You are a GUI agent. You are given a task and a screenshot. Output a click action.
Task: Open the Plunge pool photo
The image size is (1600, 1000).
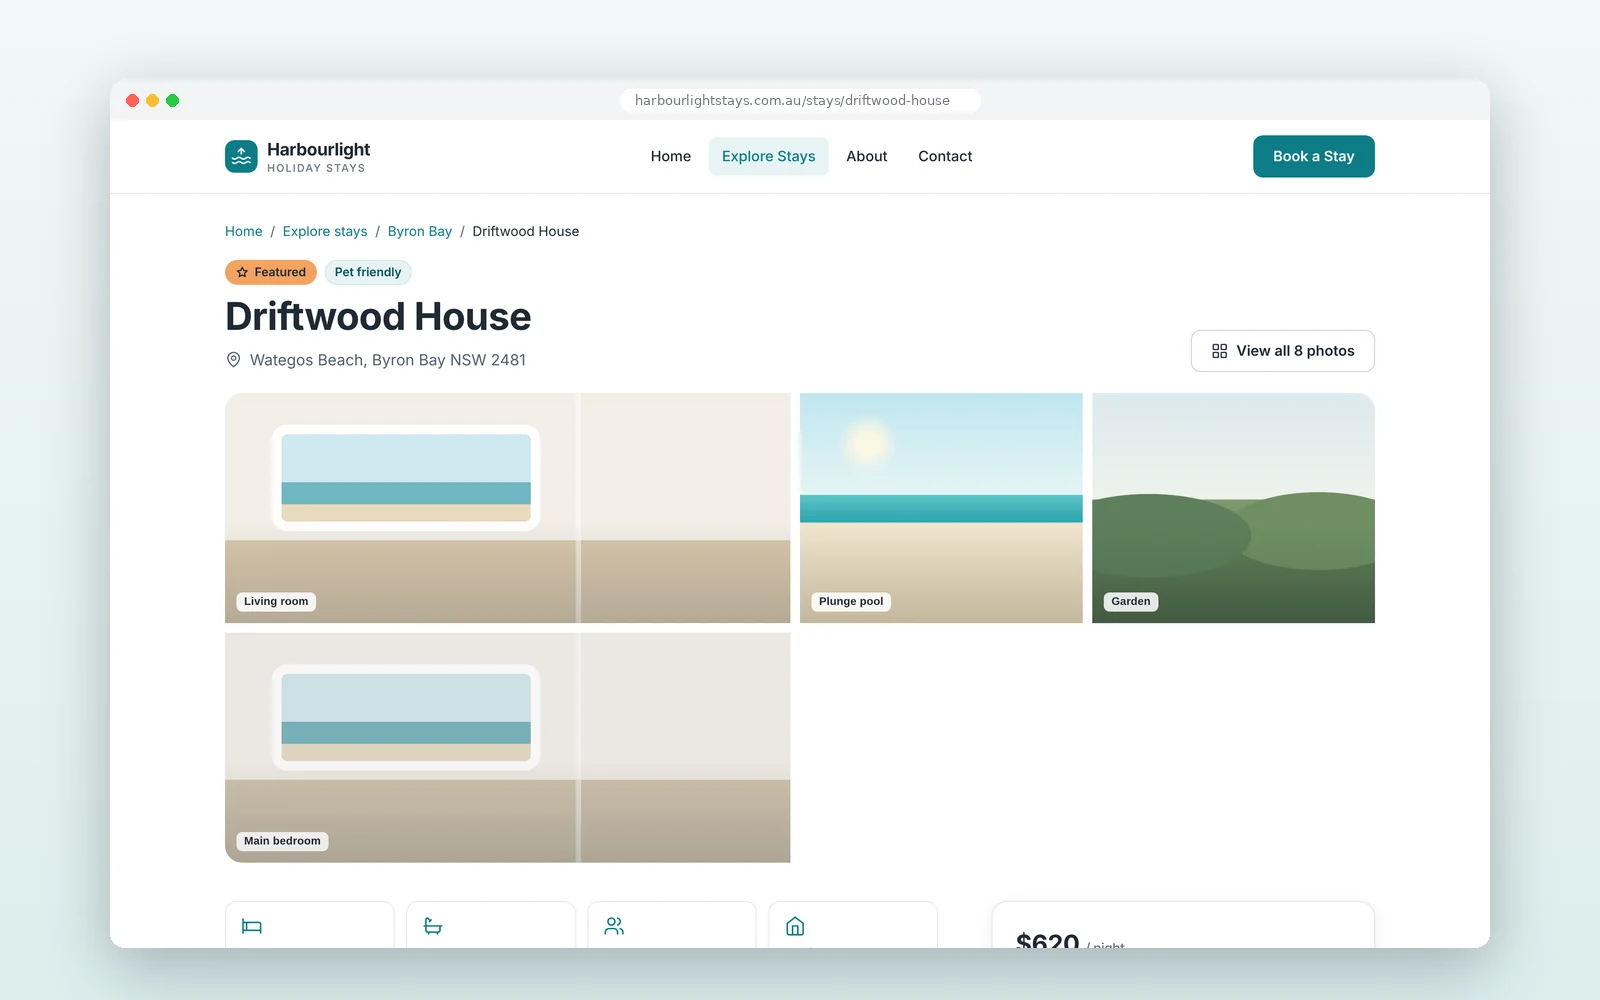pos(941,508)
